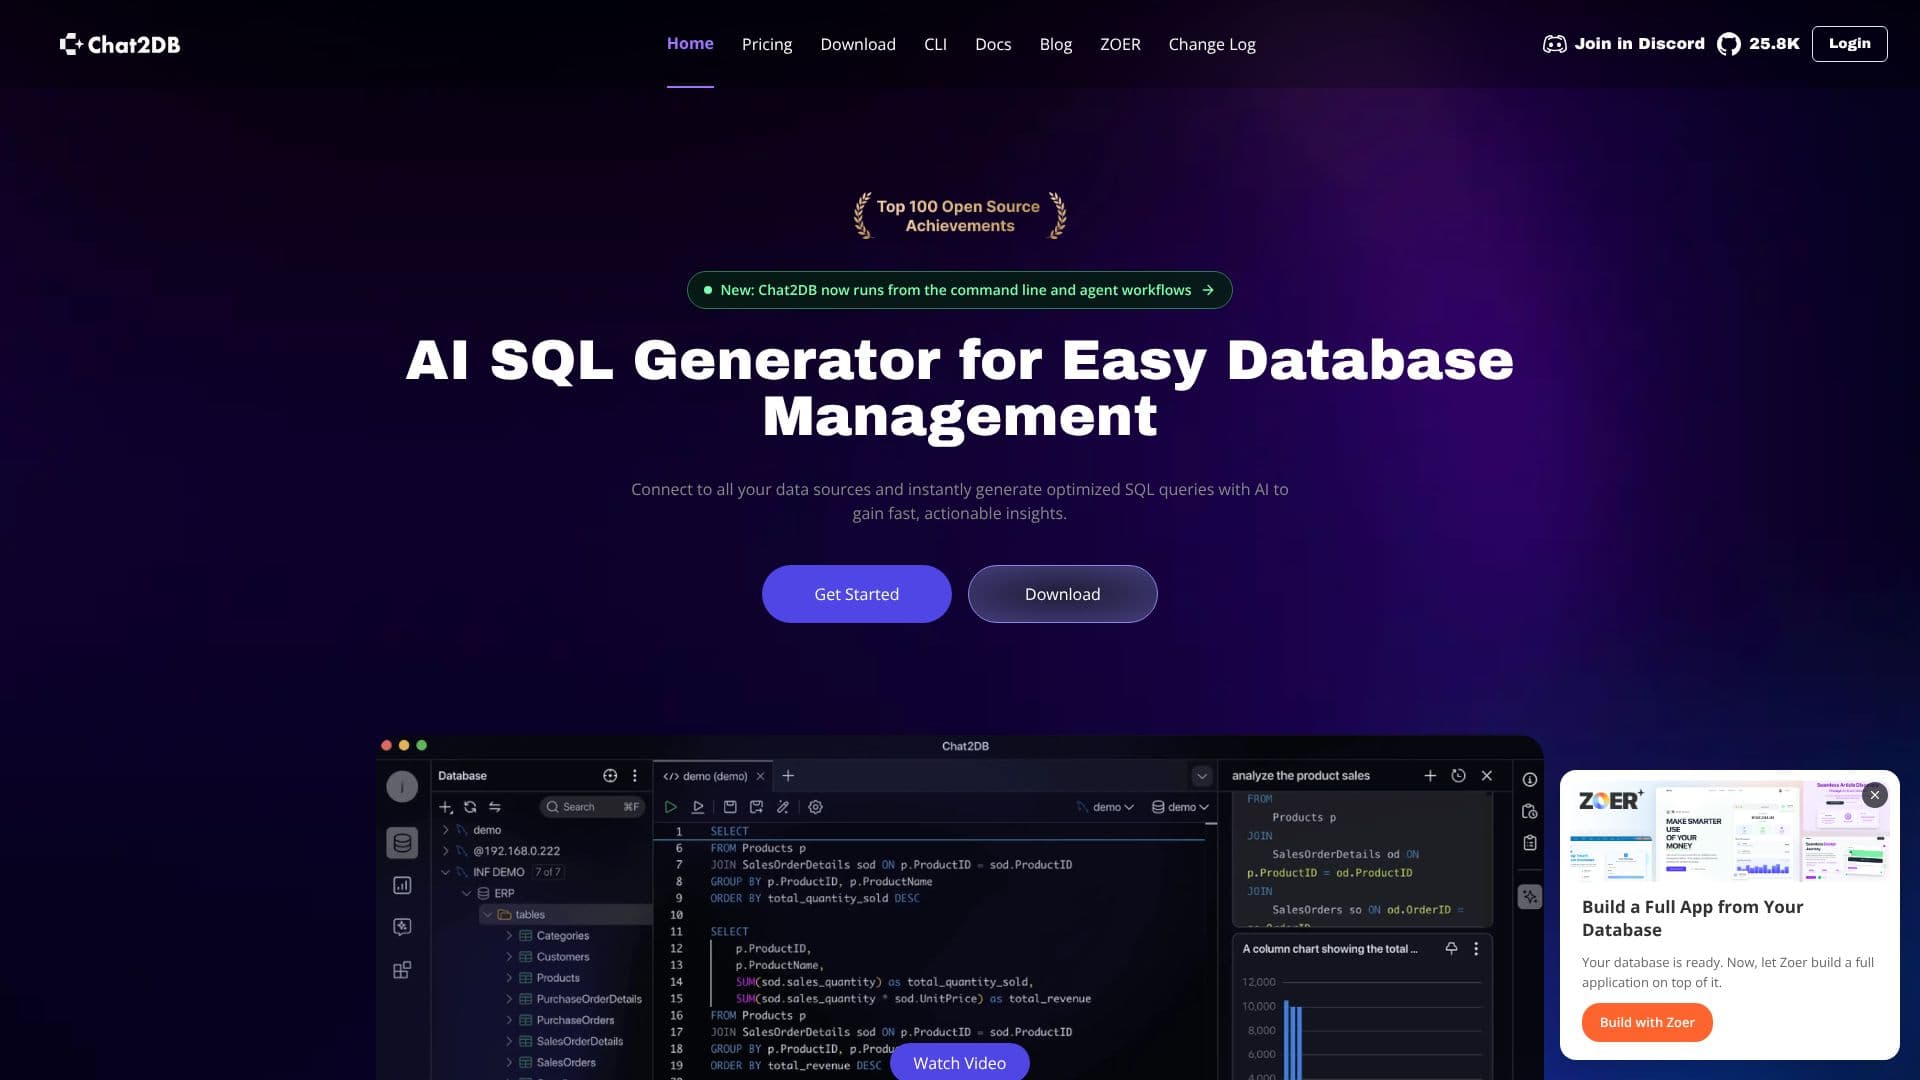Click the Get Started button
The width and height of the screenshot is (1920, 1080).
tap(857, 594)
